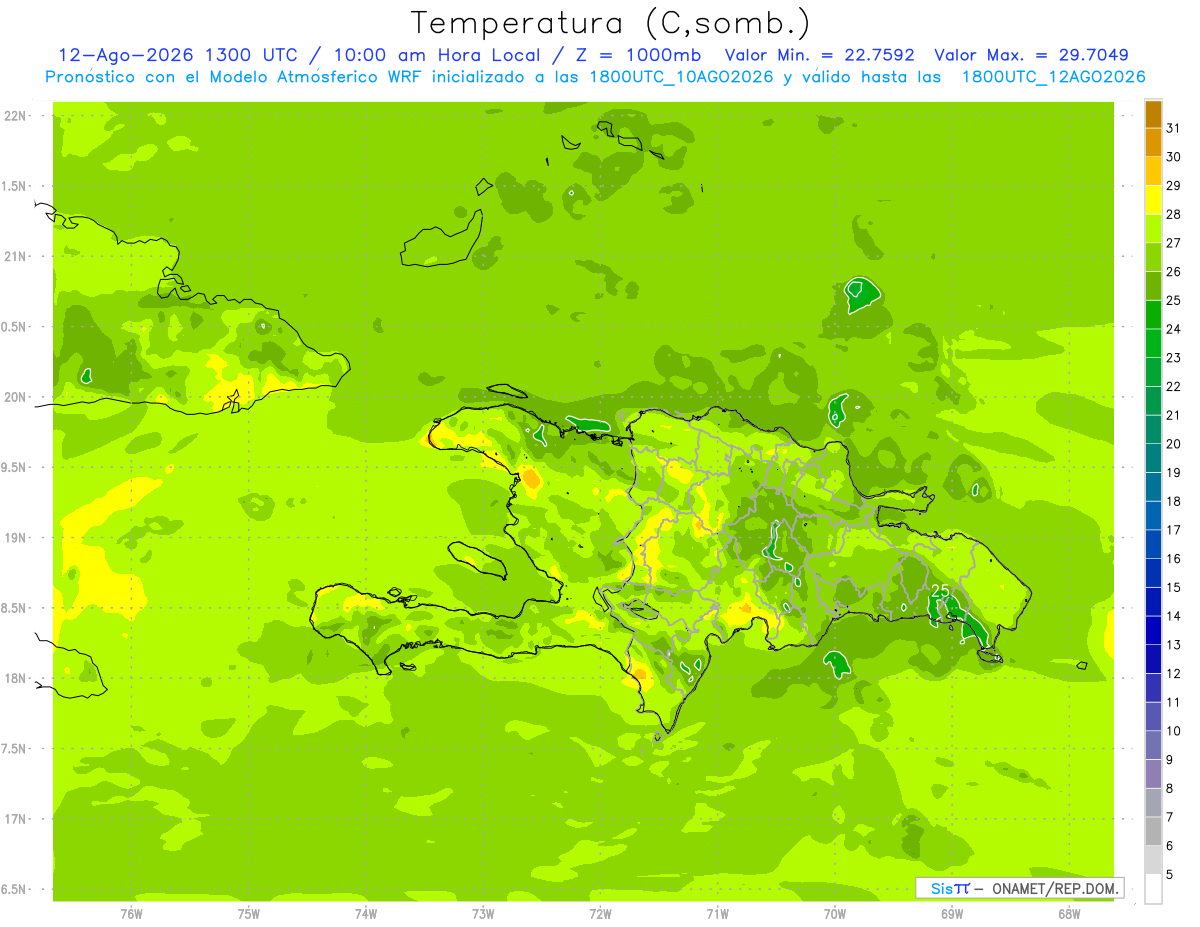Click the "71W" longitude axis label
Screen dimensions: 1200x927
pos(718,914)
